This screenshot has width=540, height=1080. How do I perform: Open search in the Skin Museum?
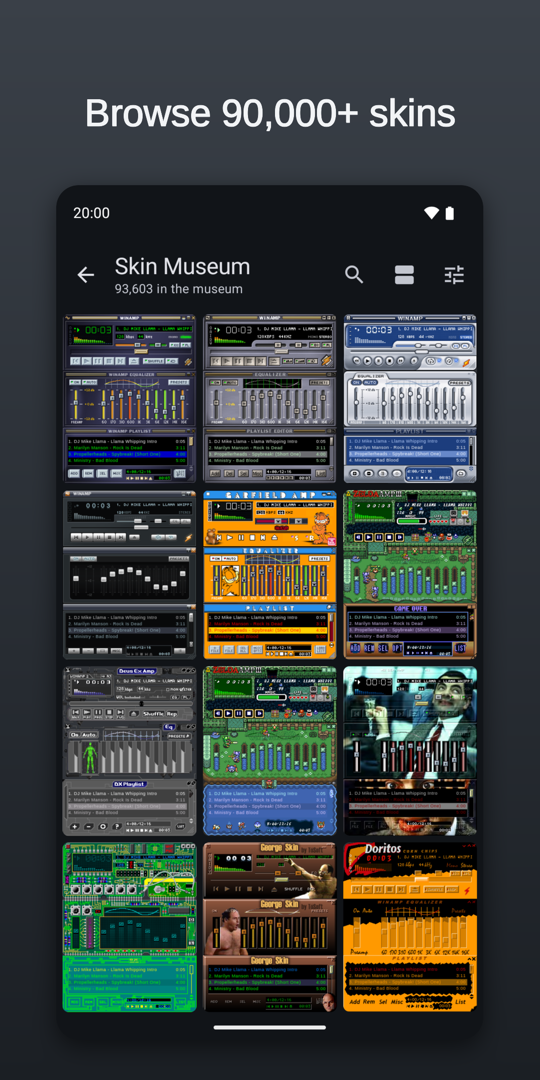pos(354,274)
